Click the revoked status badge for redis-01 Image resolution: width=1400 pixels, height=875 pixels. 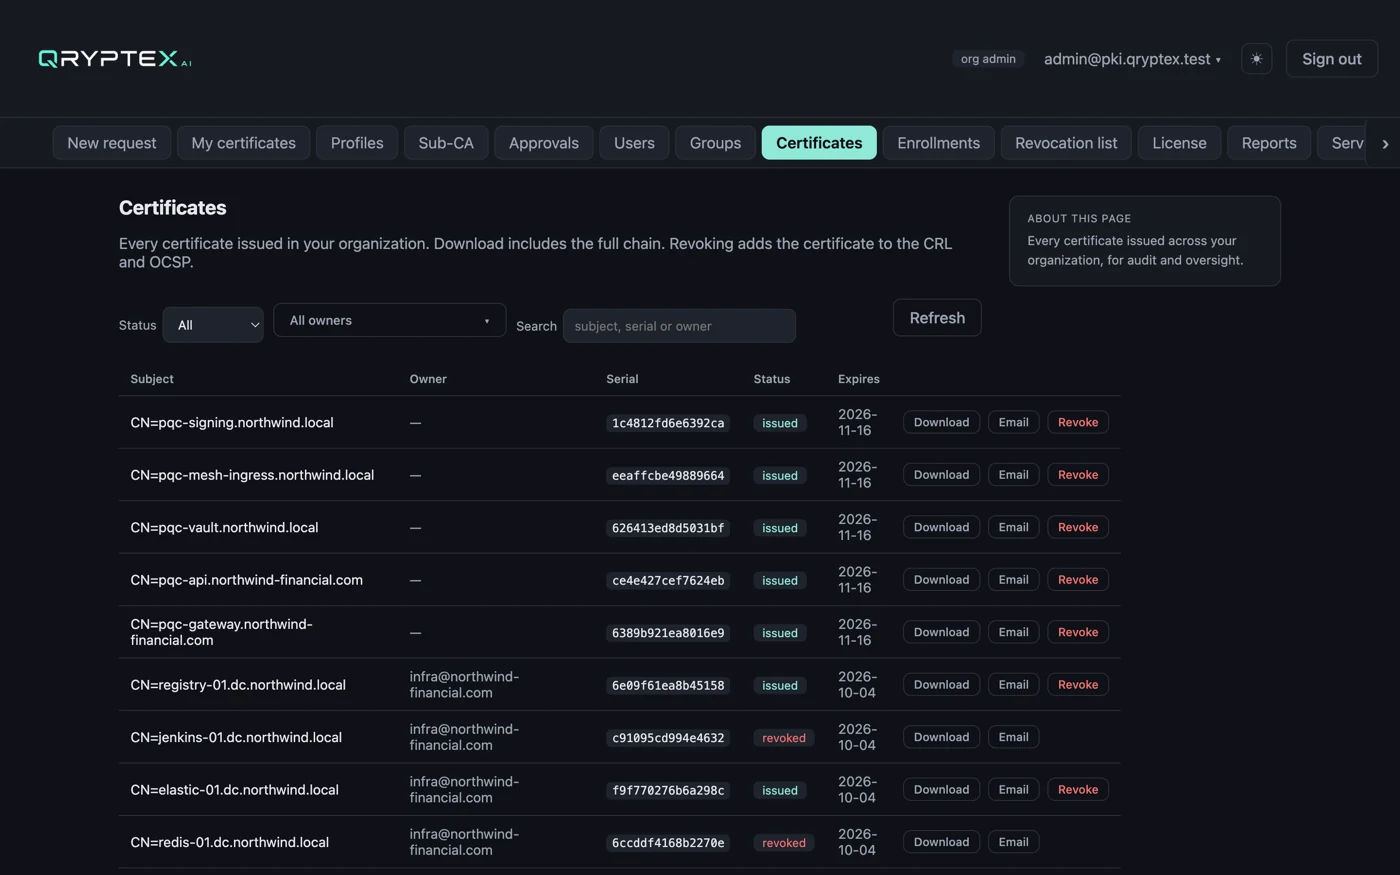point(784,843)
